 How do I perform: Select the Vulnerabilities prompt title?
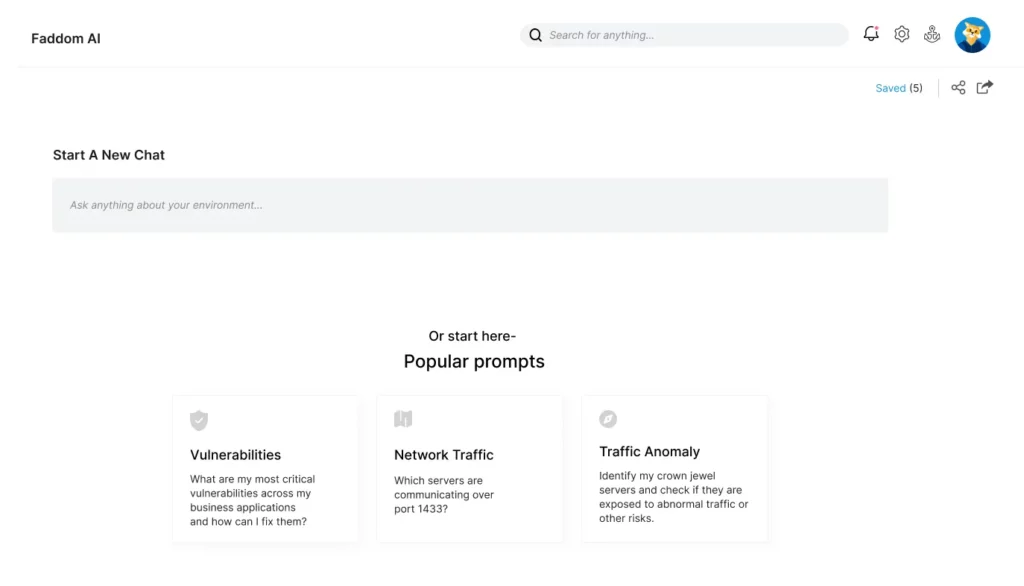235,455
